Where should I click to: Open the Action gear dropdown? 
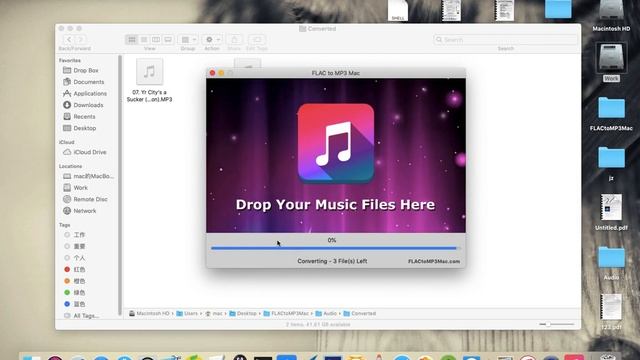click(x=212, y=40)
